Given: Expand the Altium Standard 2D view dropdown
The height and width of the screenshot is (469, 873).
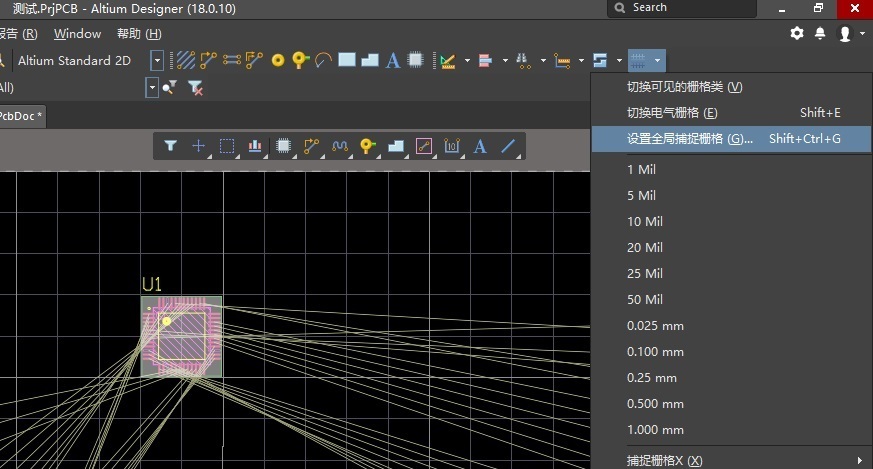Looking at the screenshot, I should point(157,61).
